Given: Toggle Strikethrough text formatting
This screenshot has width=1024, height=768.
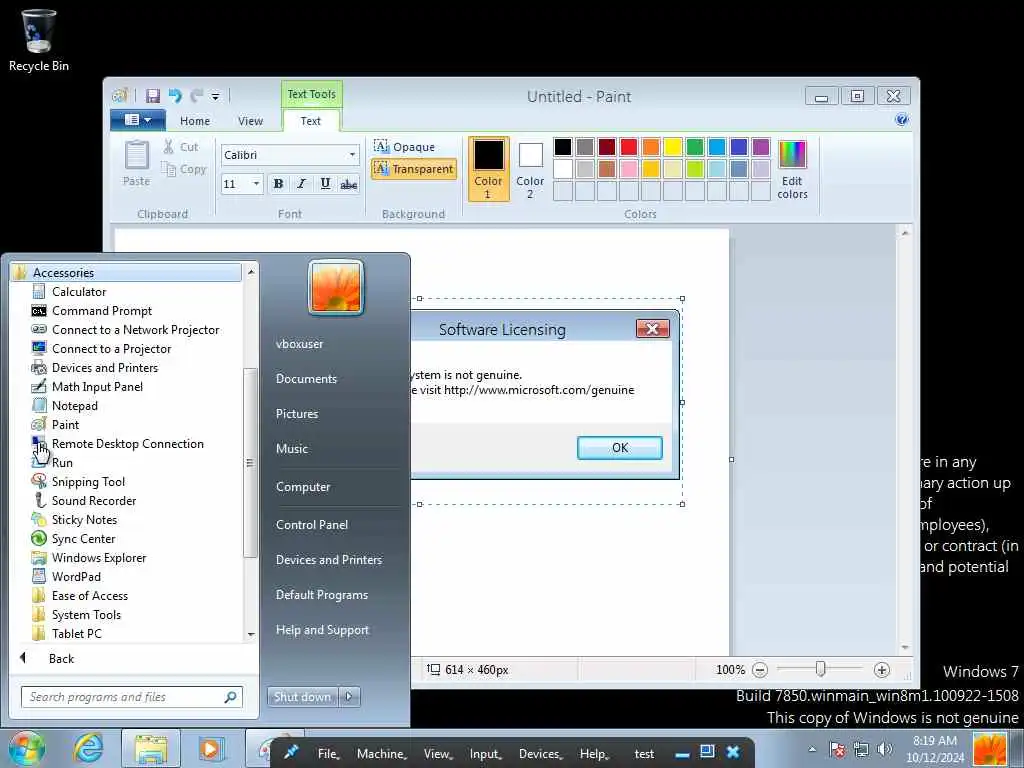Looking at the screenshot, I should pyautogui.click(x=348, y=184).
